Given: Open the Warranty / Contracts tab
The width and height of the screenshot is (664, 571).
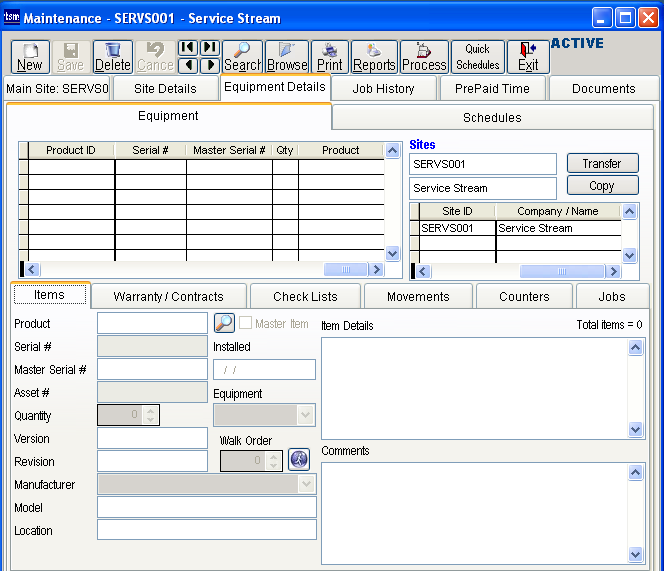Looking at the screenshot, I should coord(168,296).
